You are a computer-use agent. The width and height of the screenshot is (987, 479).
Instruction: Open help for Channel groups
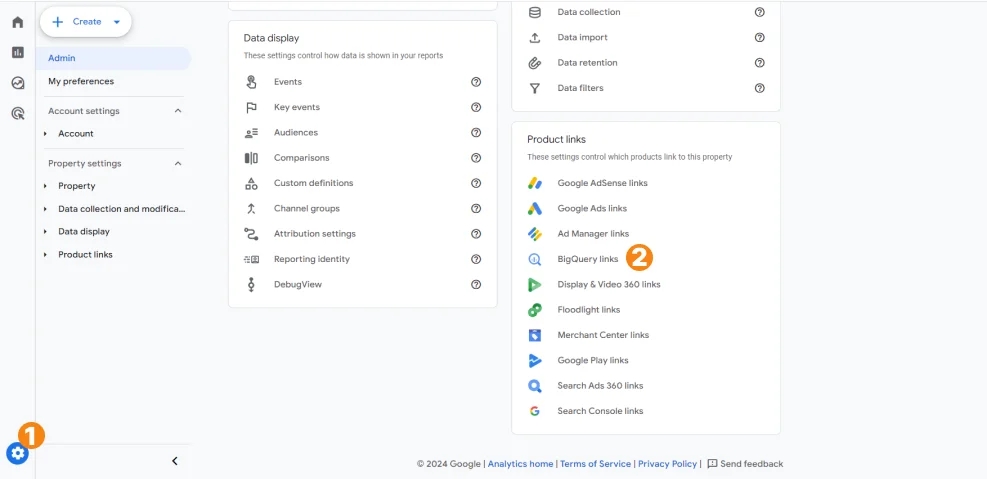point(476,208)
